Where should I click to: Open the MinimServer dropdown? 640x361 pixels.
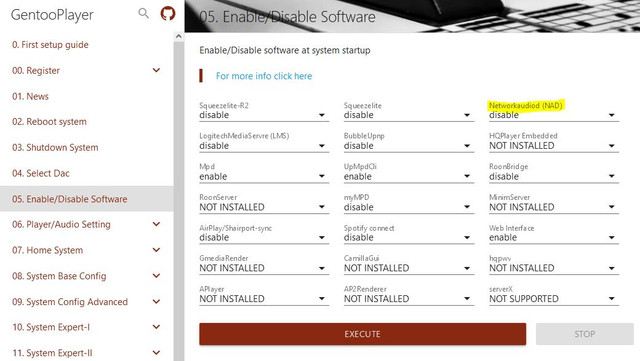click(x=554, y=207)
